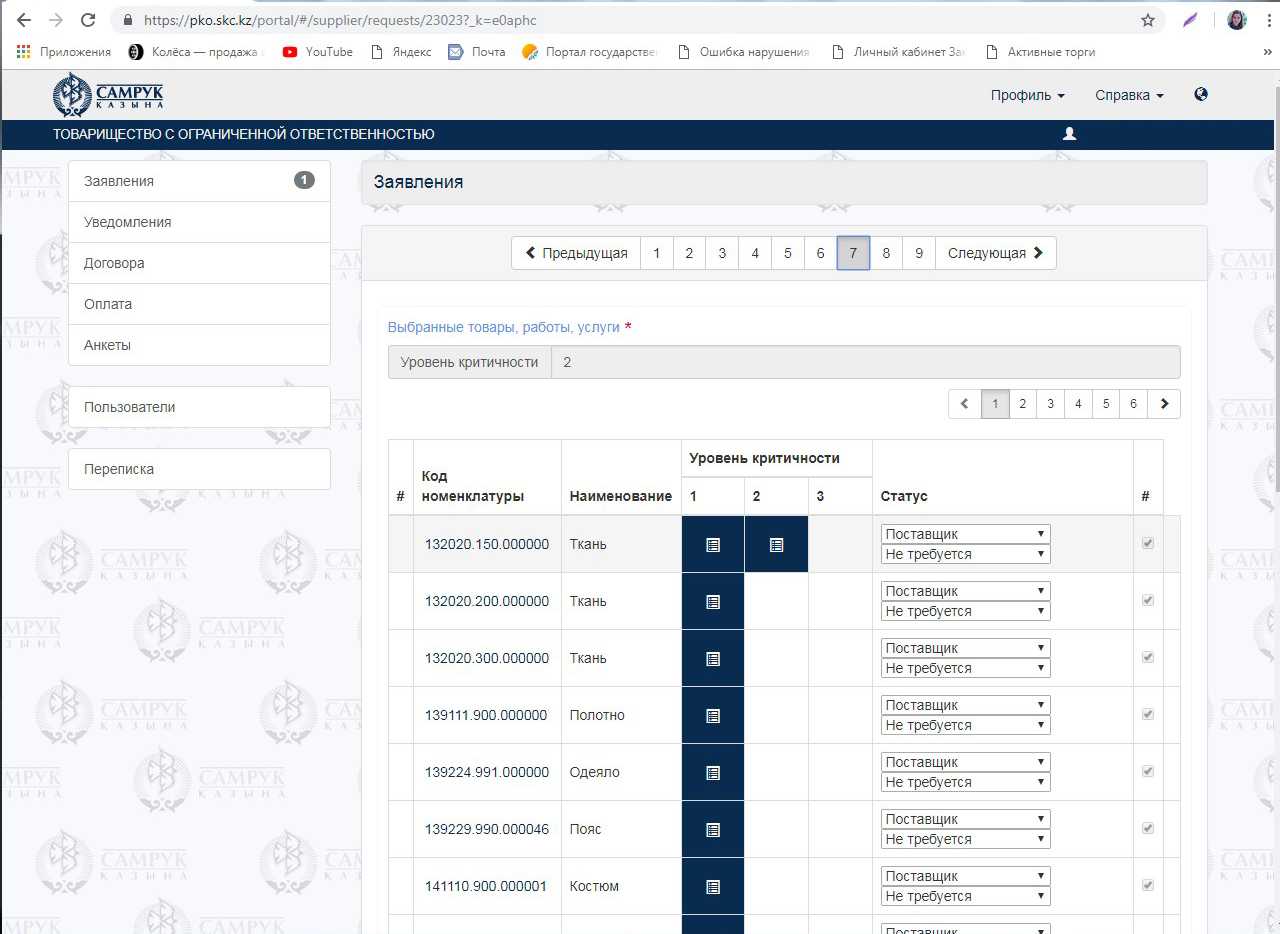Toggle the checkbox for Пояс row
The image size is (1280, 934).
tap(1148, 829)
